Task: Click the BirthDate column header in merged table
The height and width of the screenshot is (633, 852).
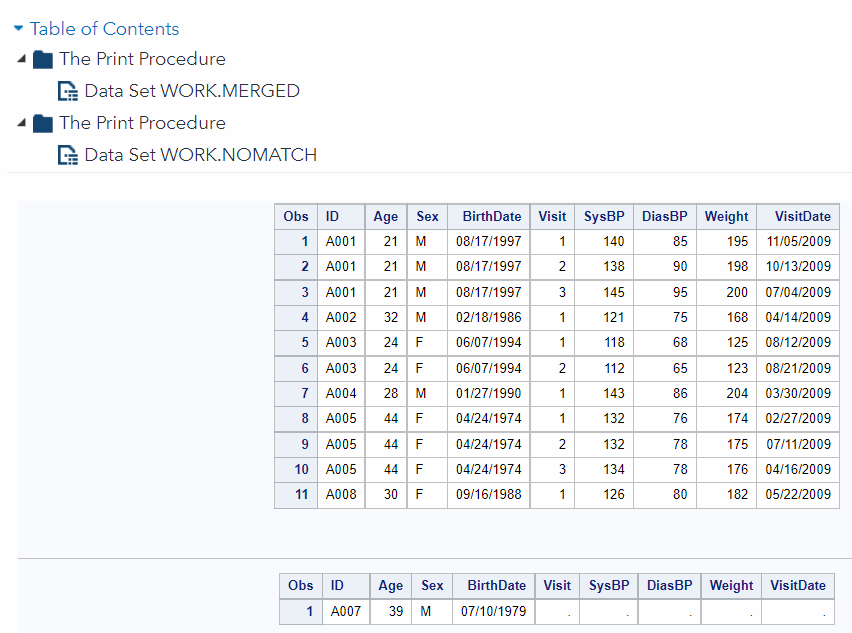Action: point(491,216)
